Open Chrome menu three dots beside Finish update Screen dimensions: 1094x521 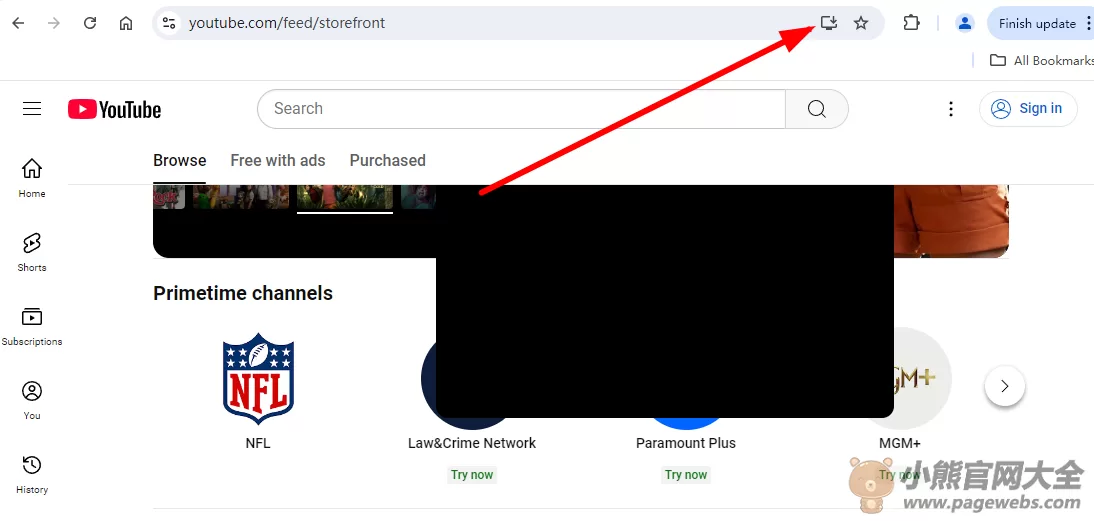tap(1088, 24)
